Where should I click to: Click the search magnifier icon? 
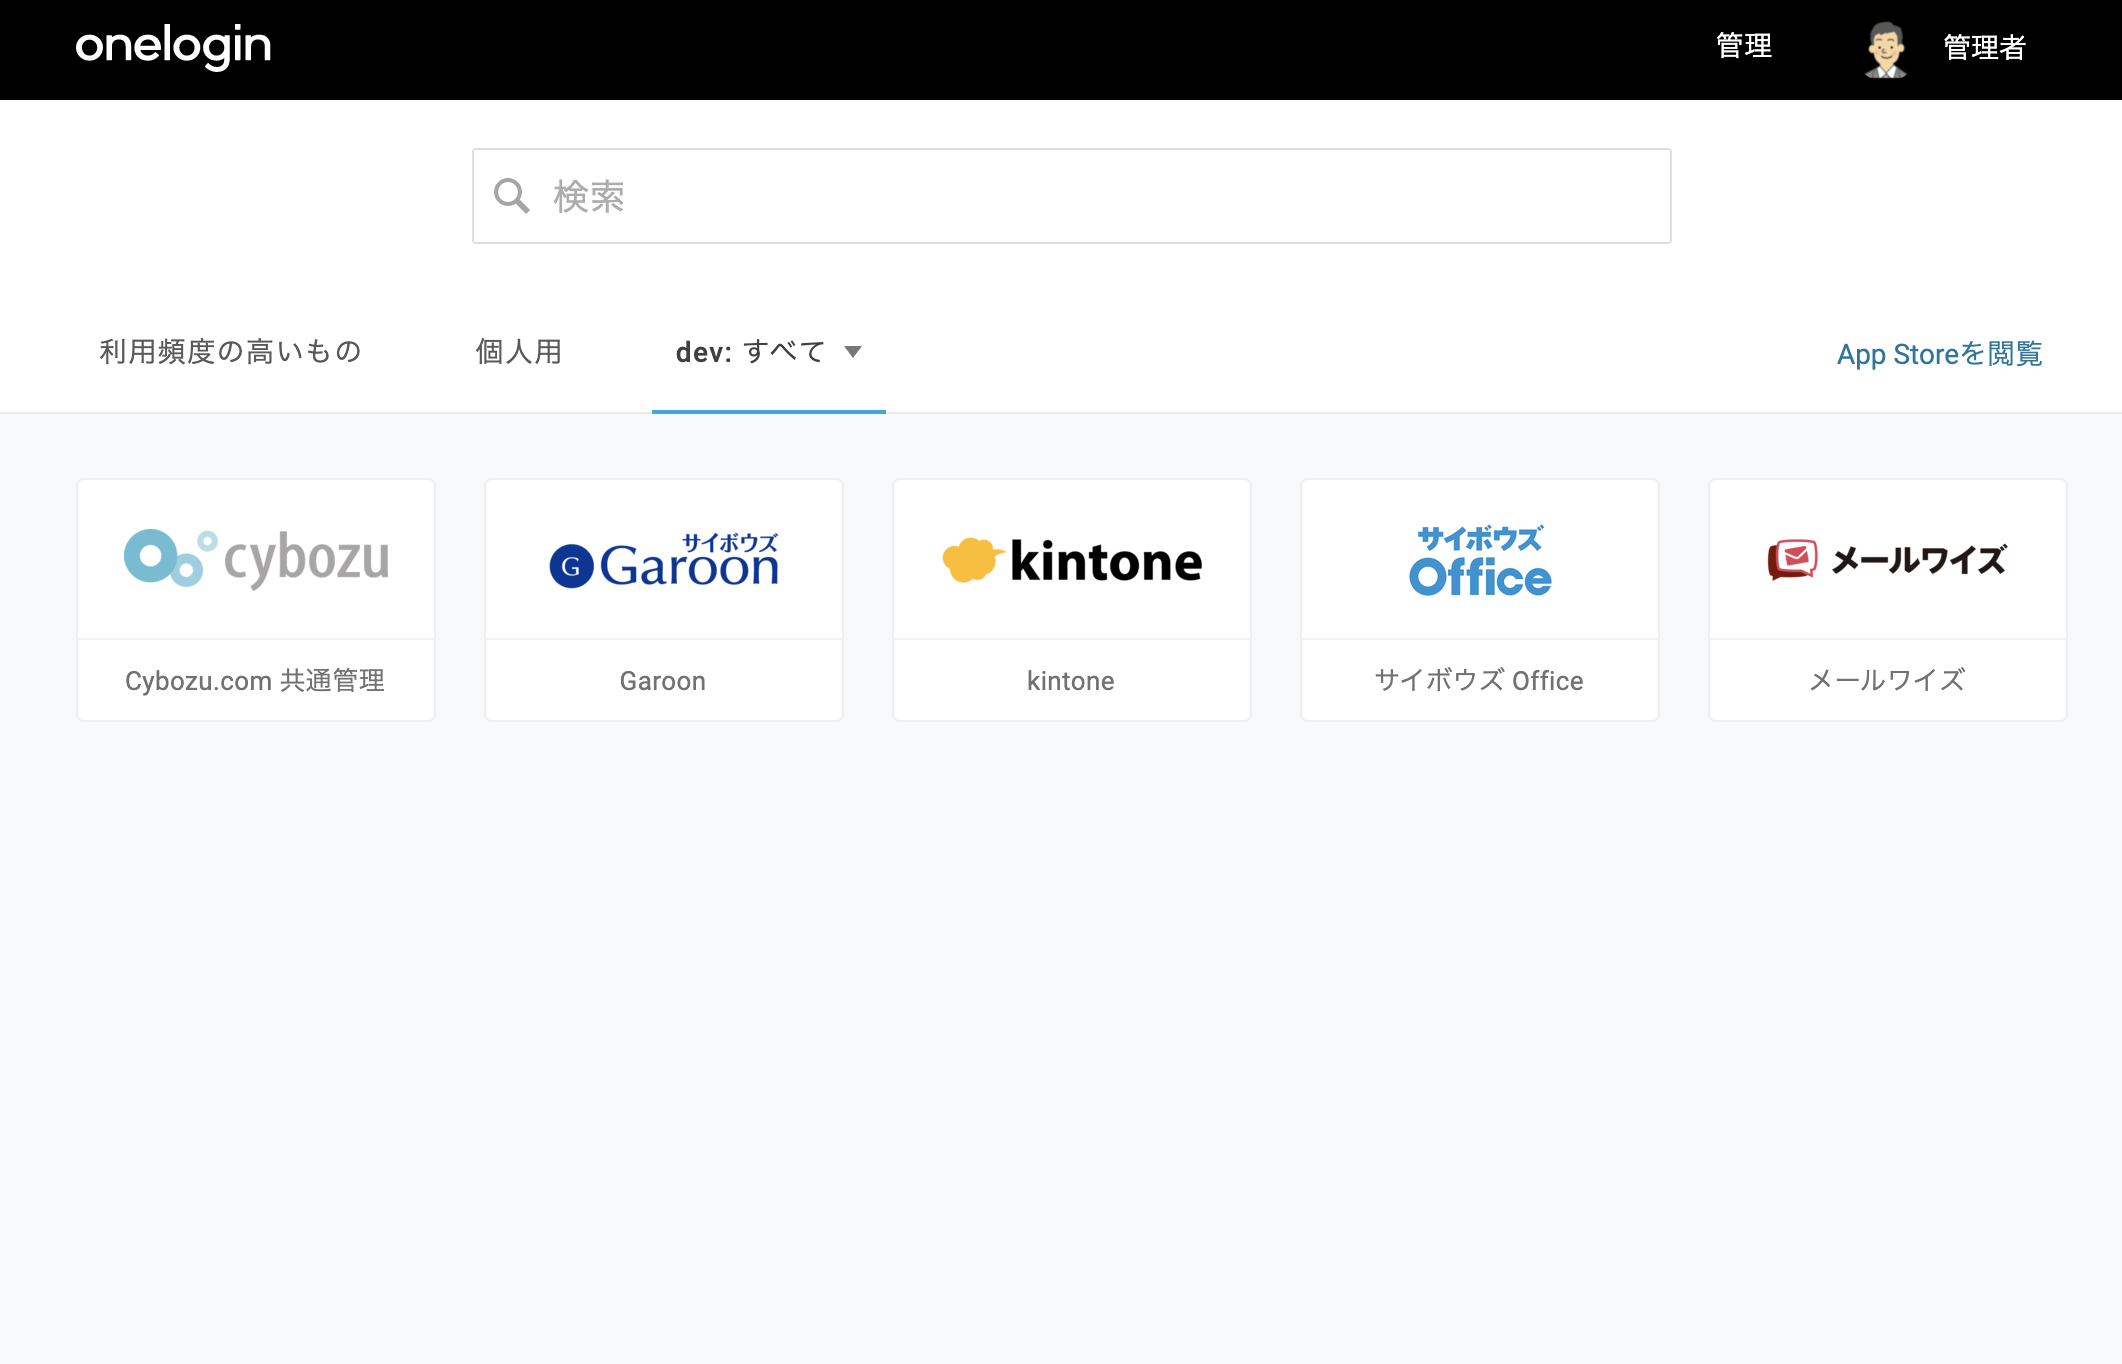coord(512,196)
